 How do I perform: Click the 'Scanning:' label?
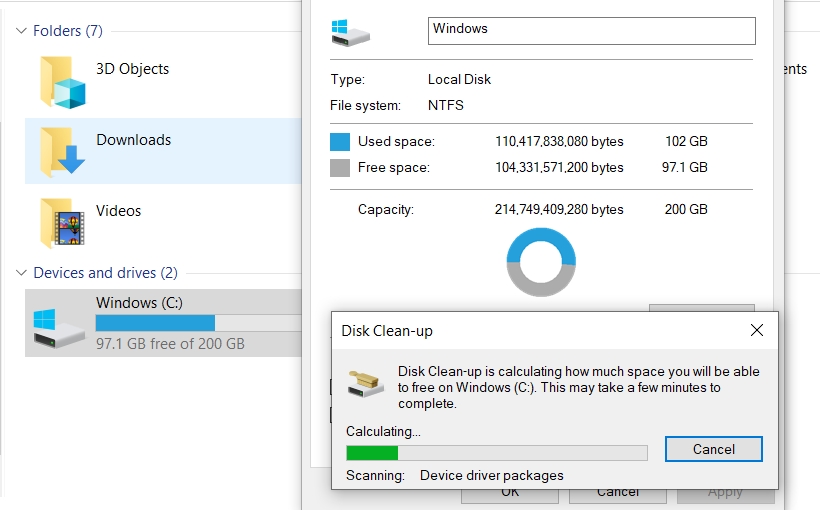pyautogui.click(x=375, y=475)
